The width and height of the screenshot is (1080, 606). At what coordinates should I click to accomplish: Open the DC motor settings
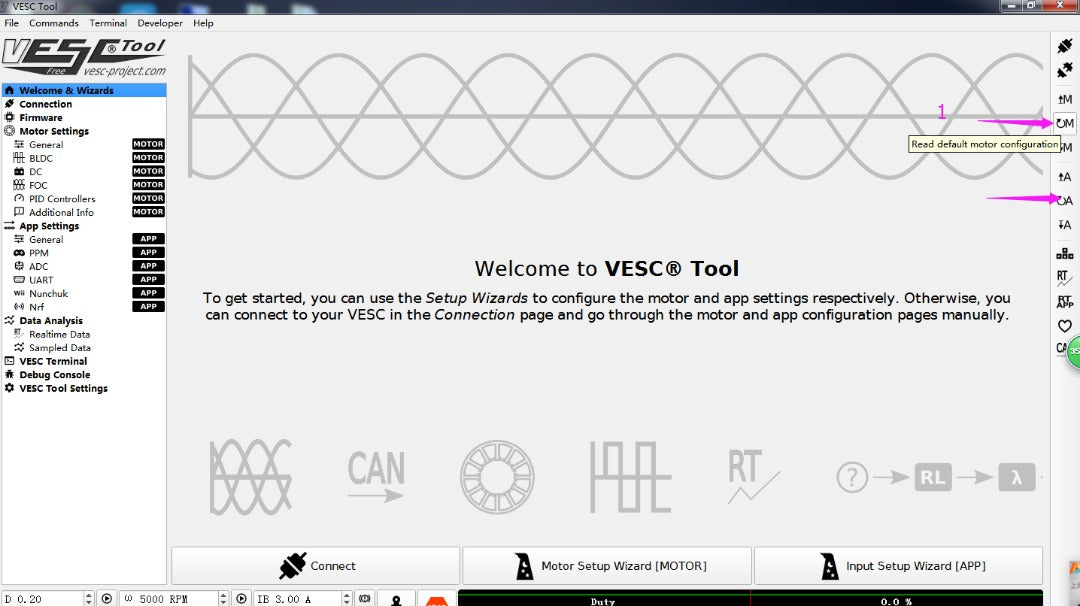pos(84,171)
